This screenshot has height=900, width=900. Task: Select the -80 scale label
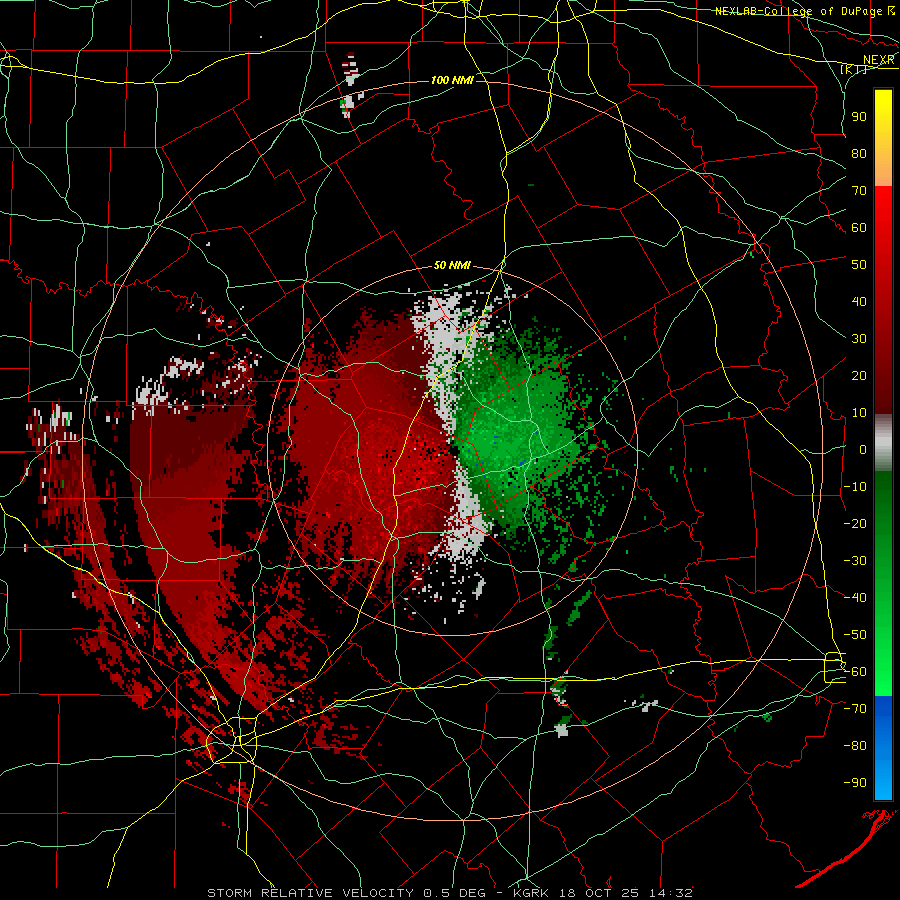tap(855, 746)
